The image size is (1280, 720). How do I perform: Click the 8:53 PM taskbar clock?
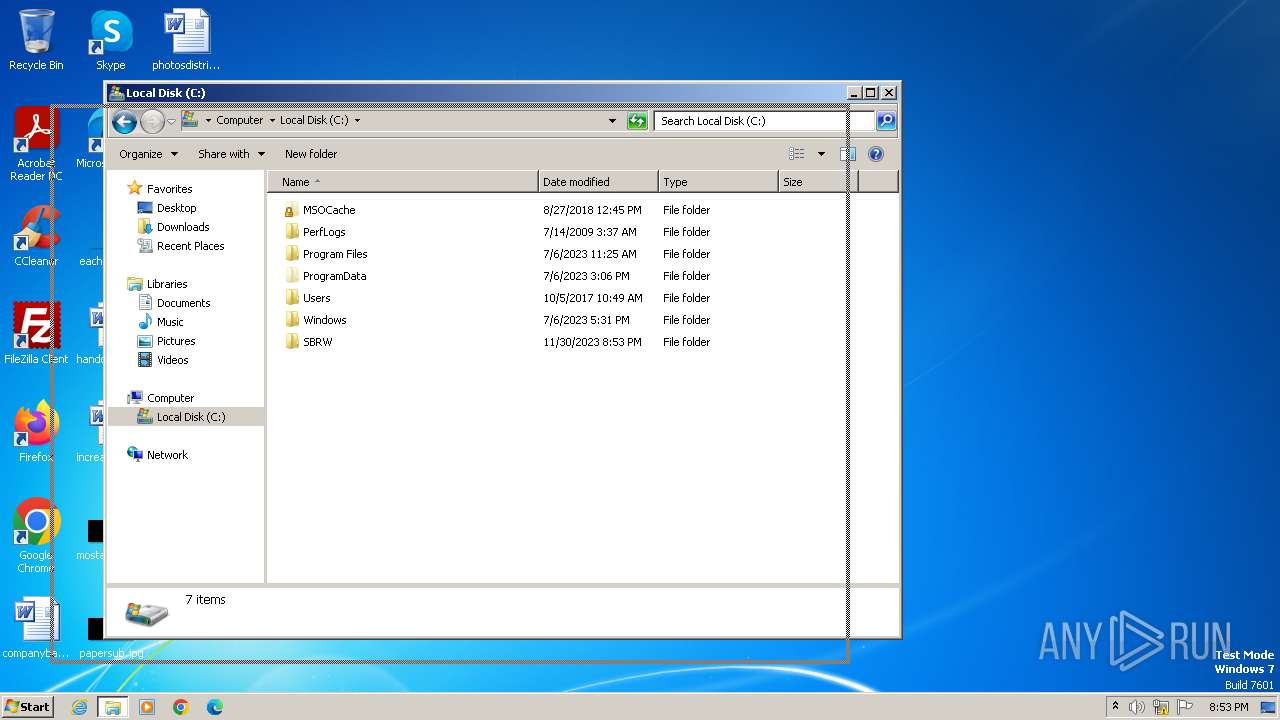1228,707
